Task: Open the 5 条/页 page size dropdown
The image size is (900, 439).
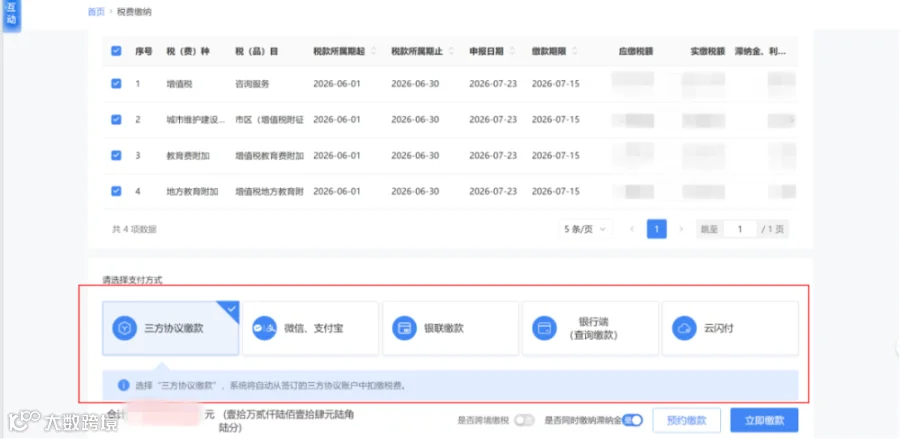Action: pyautogui.click(x=585, y=229)
